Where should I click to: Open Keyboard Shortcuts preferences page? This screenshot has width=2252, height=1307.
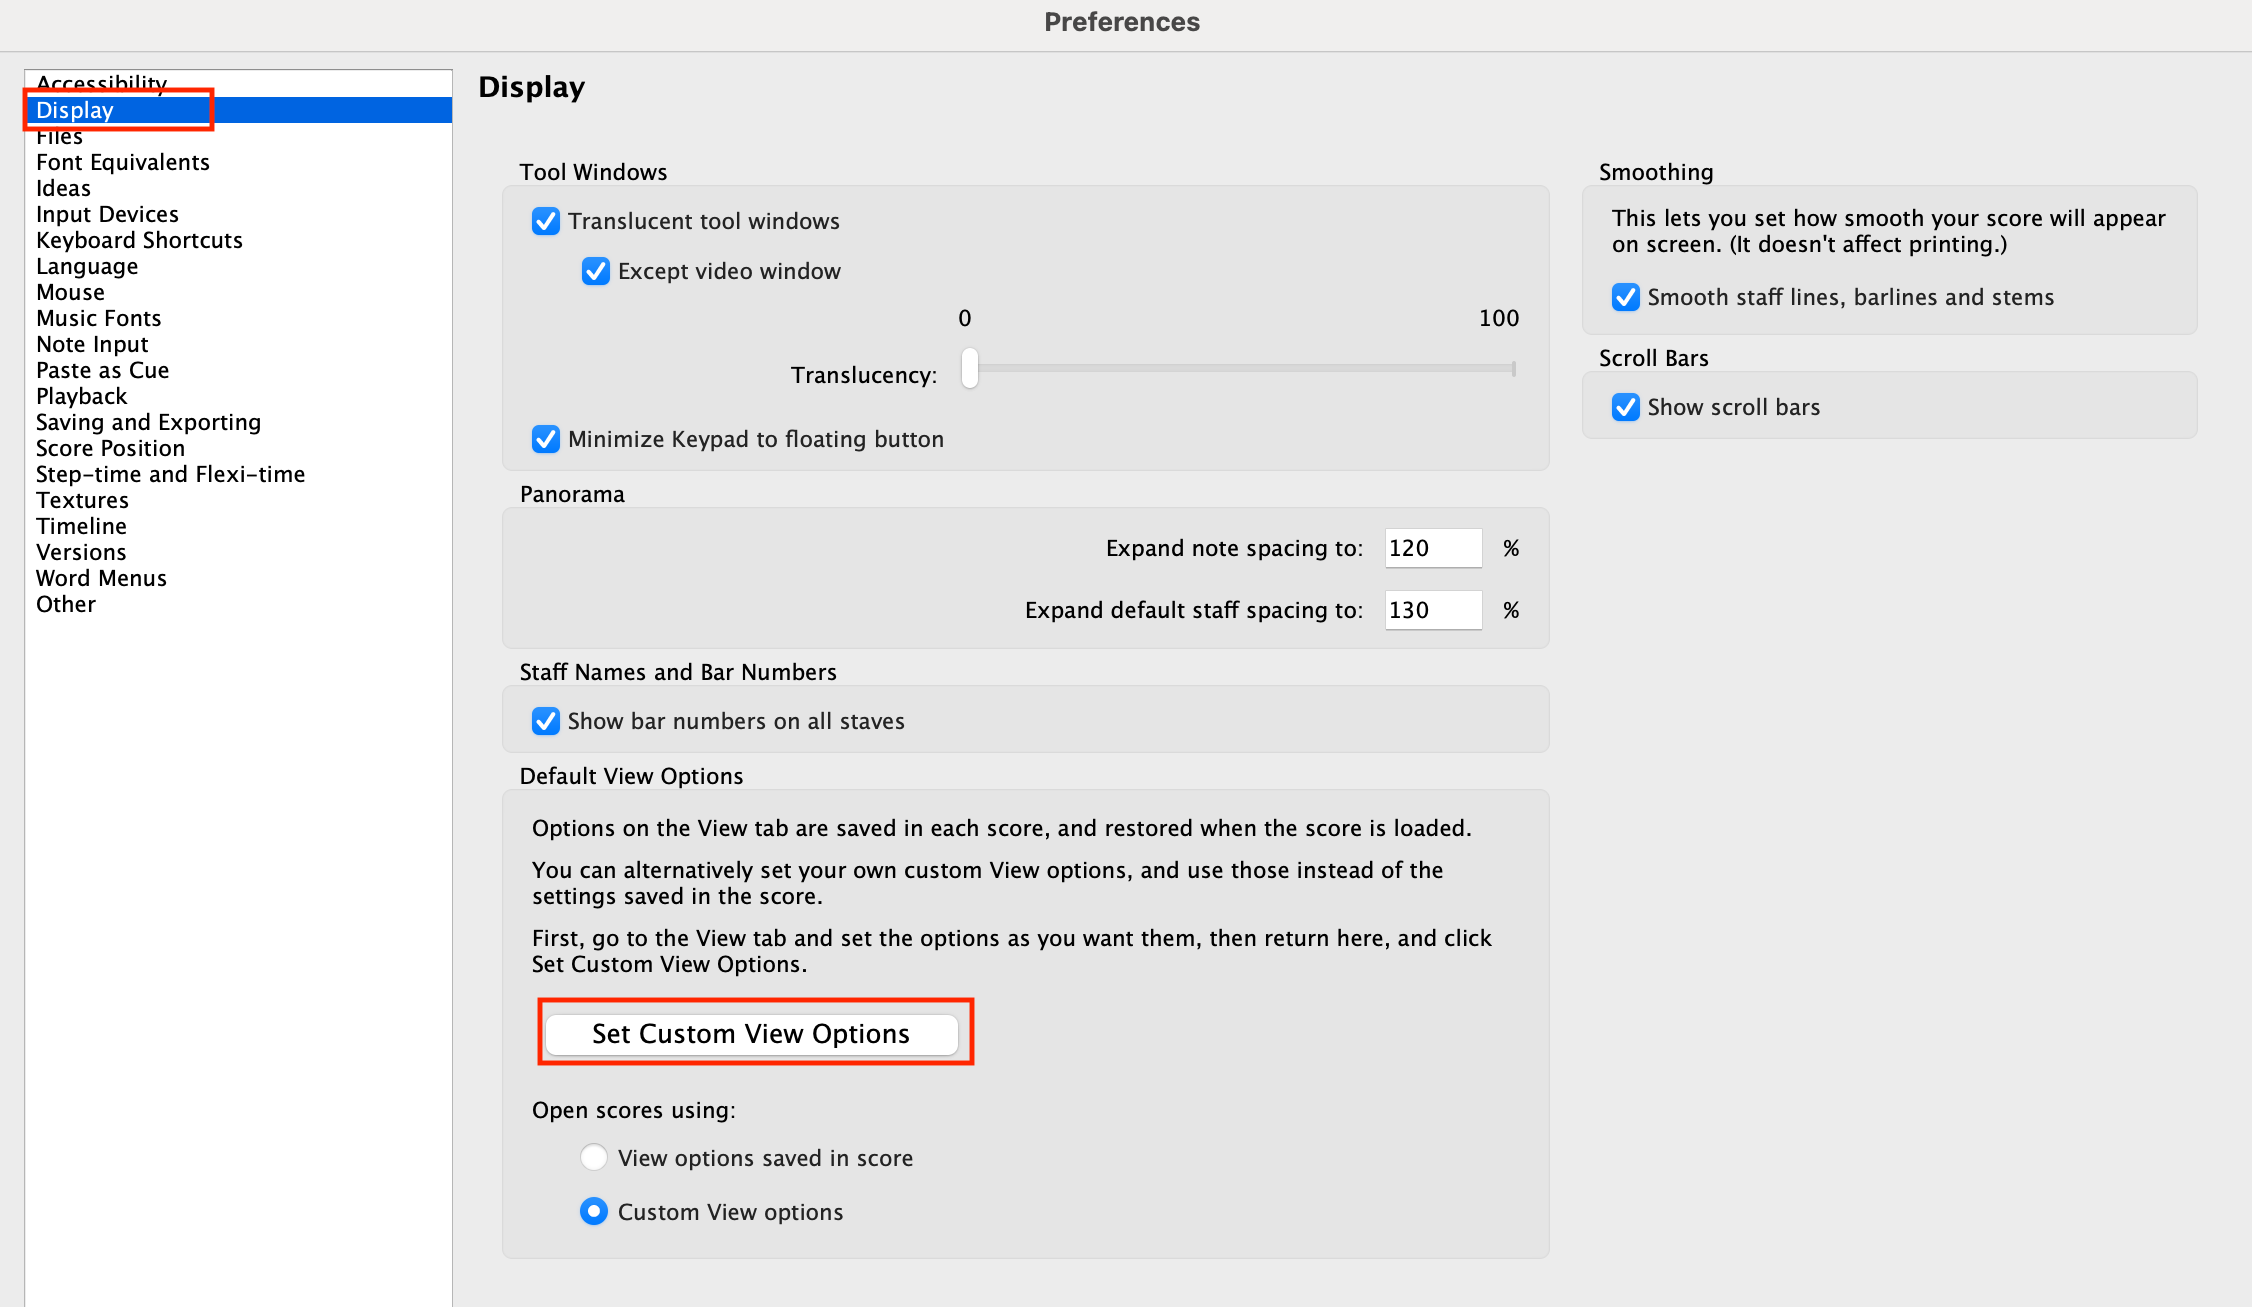[139, 240]
